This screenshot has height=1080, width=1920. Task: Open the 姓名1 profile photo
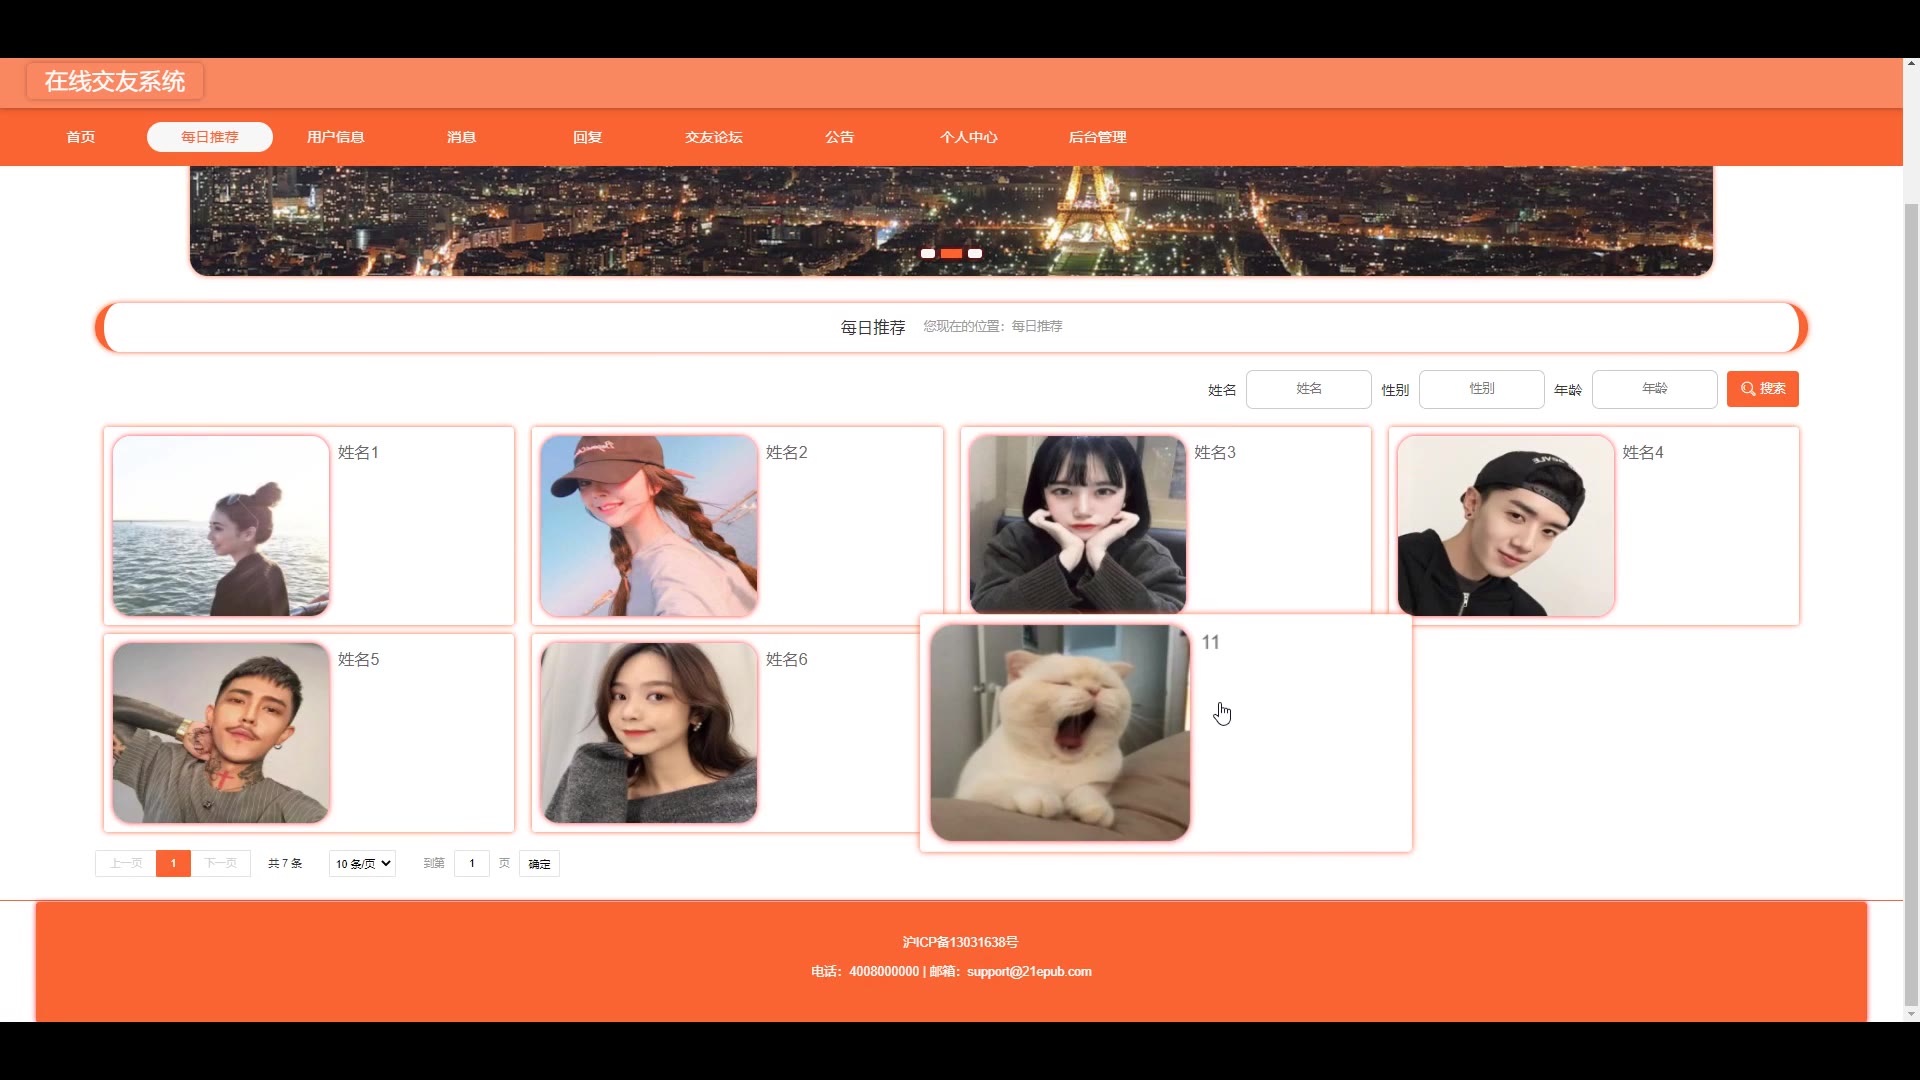coord(221,526)
